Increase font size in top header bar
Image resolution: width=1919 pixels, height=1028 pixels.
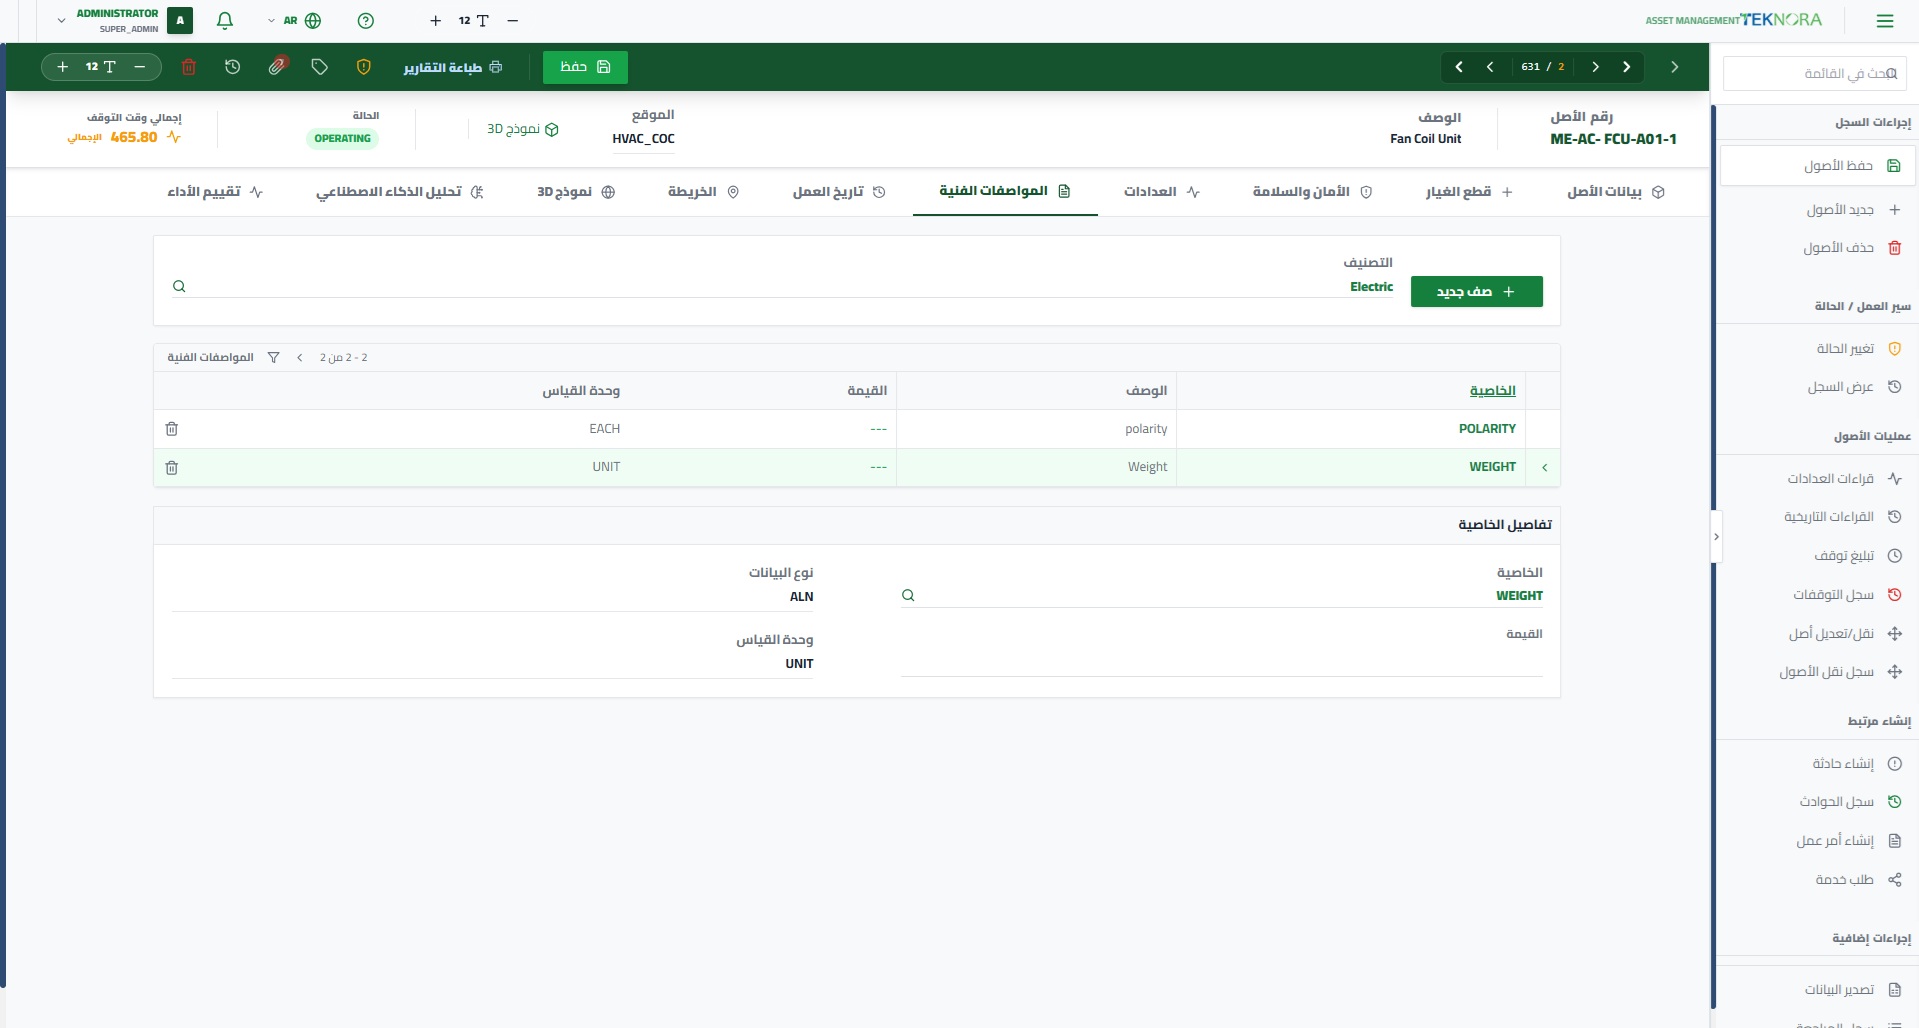(435, 20)
